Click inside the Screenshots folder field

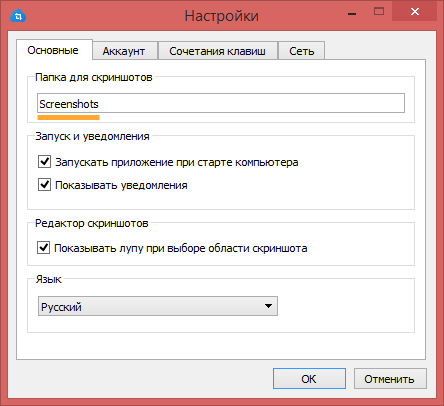221,103
